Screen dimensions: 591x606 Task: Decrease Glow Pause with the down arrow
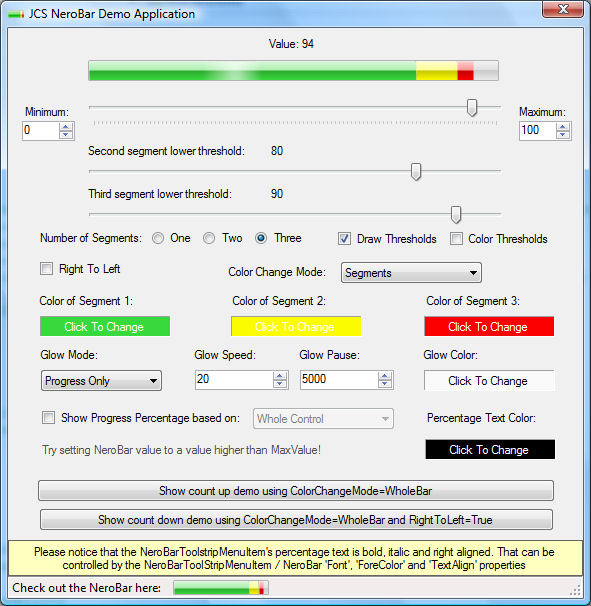[x=385, y=383]
